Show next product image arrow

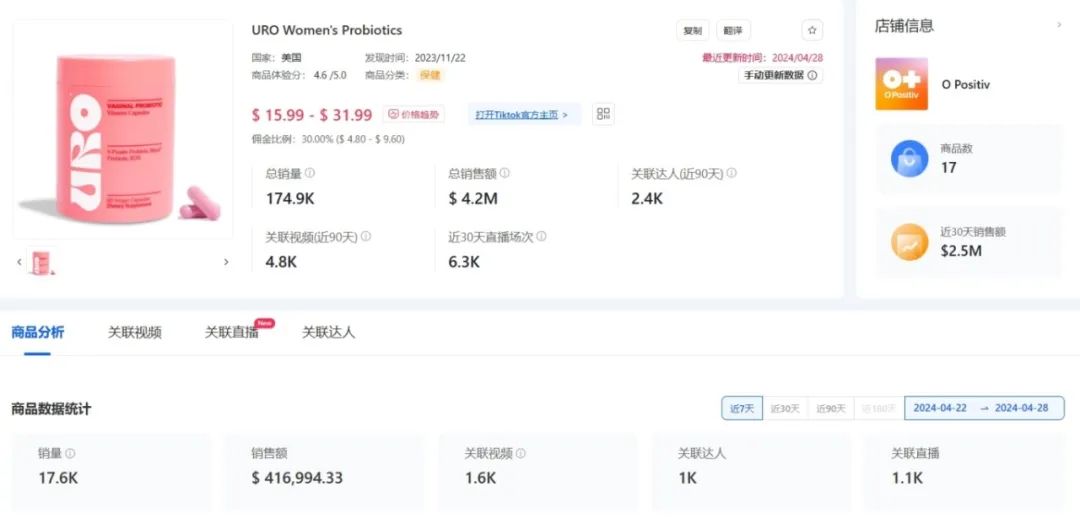pos(226,262)
